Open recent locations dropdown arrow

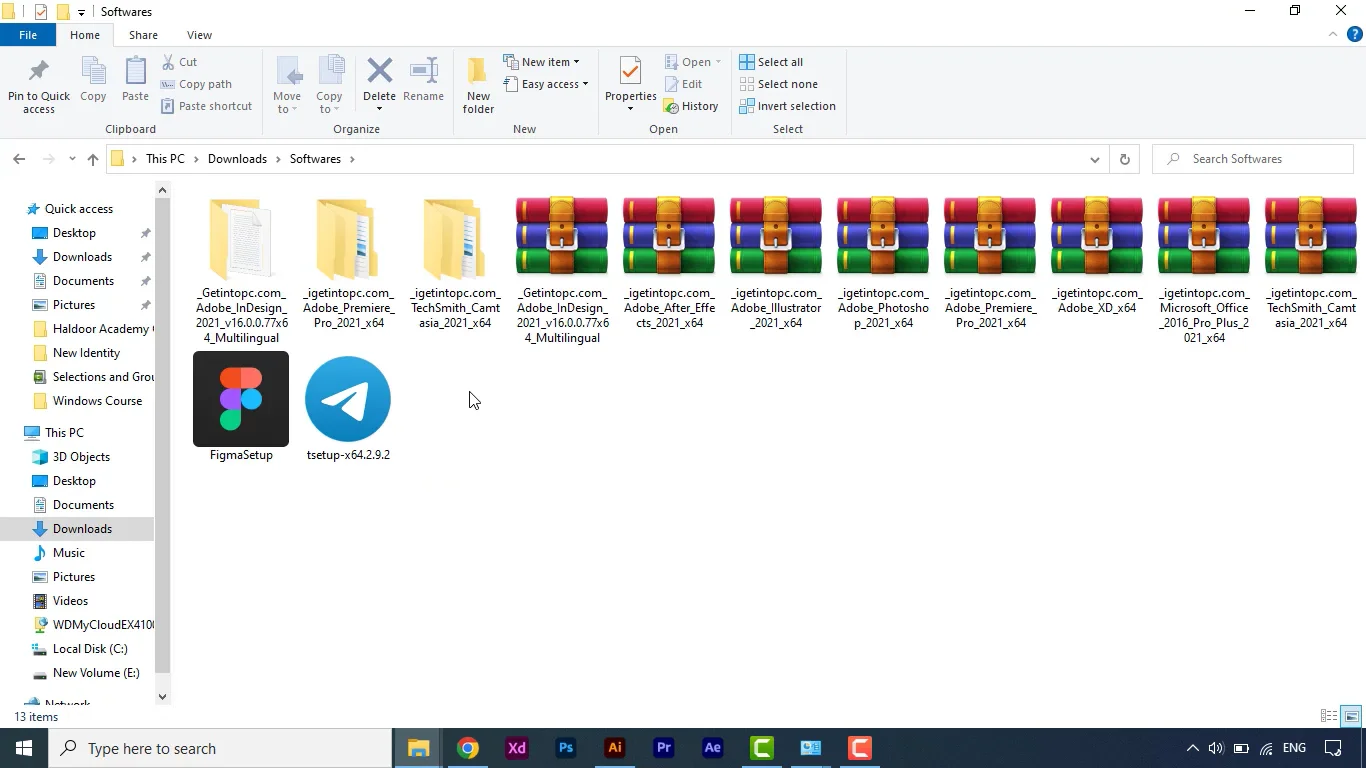click(72, 159)
